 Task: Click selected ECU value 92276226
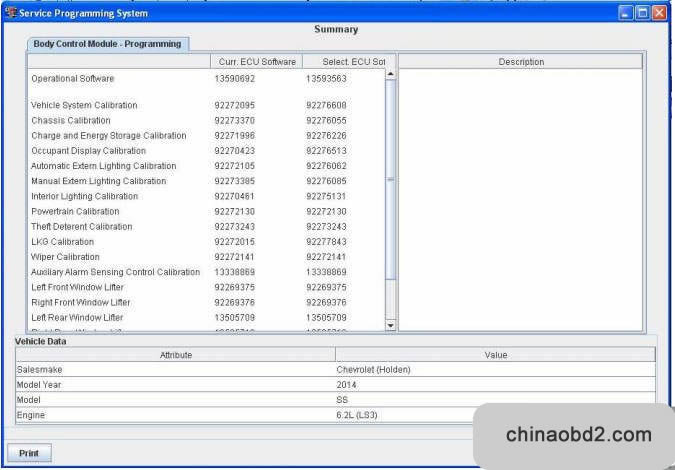(326, 136)
